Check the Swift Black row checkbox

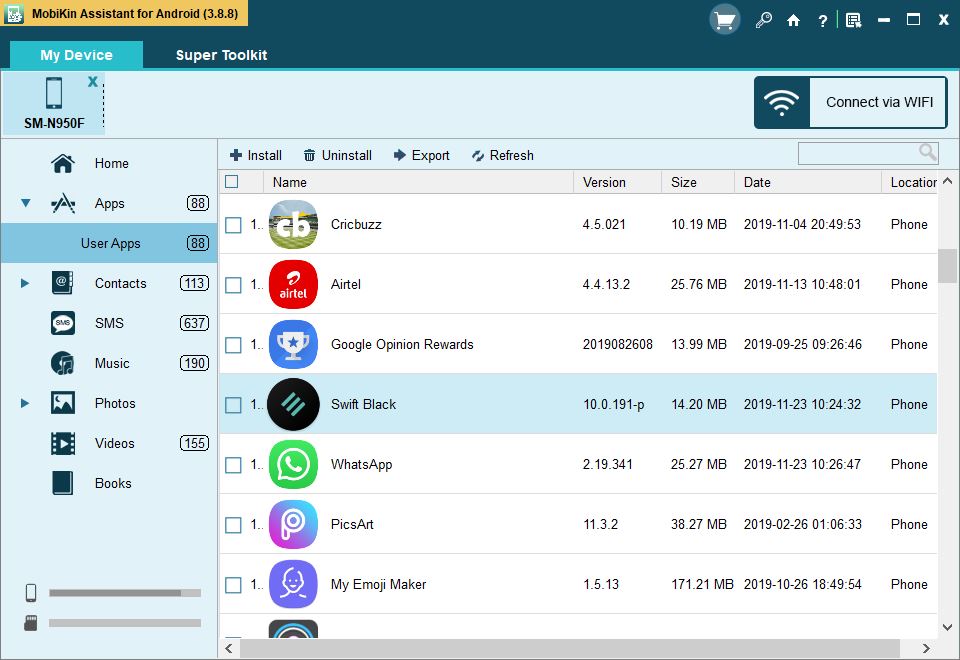233,405
